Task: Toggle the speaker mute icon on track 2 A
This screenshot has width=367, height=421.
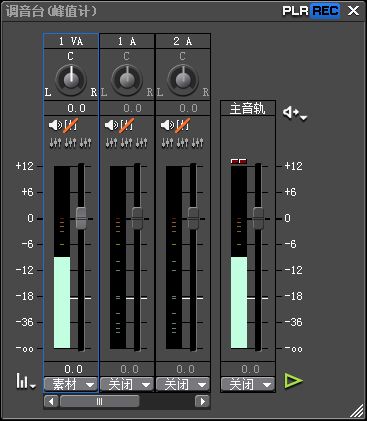Action: pos(167,125)
